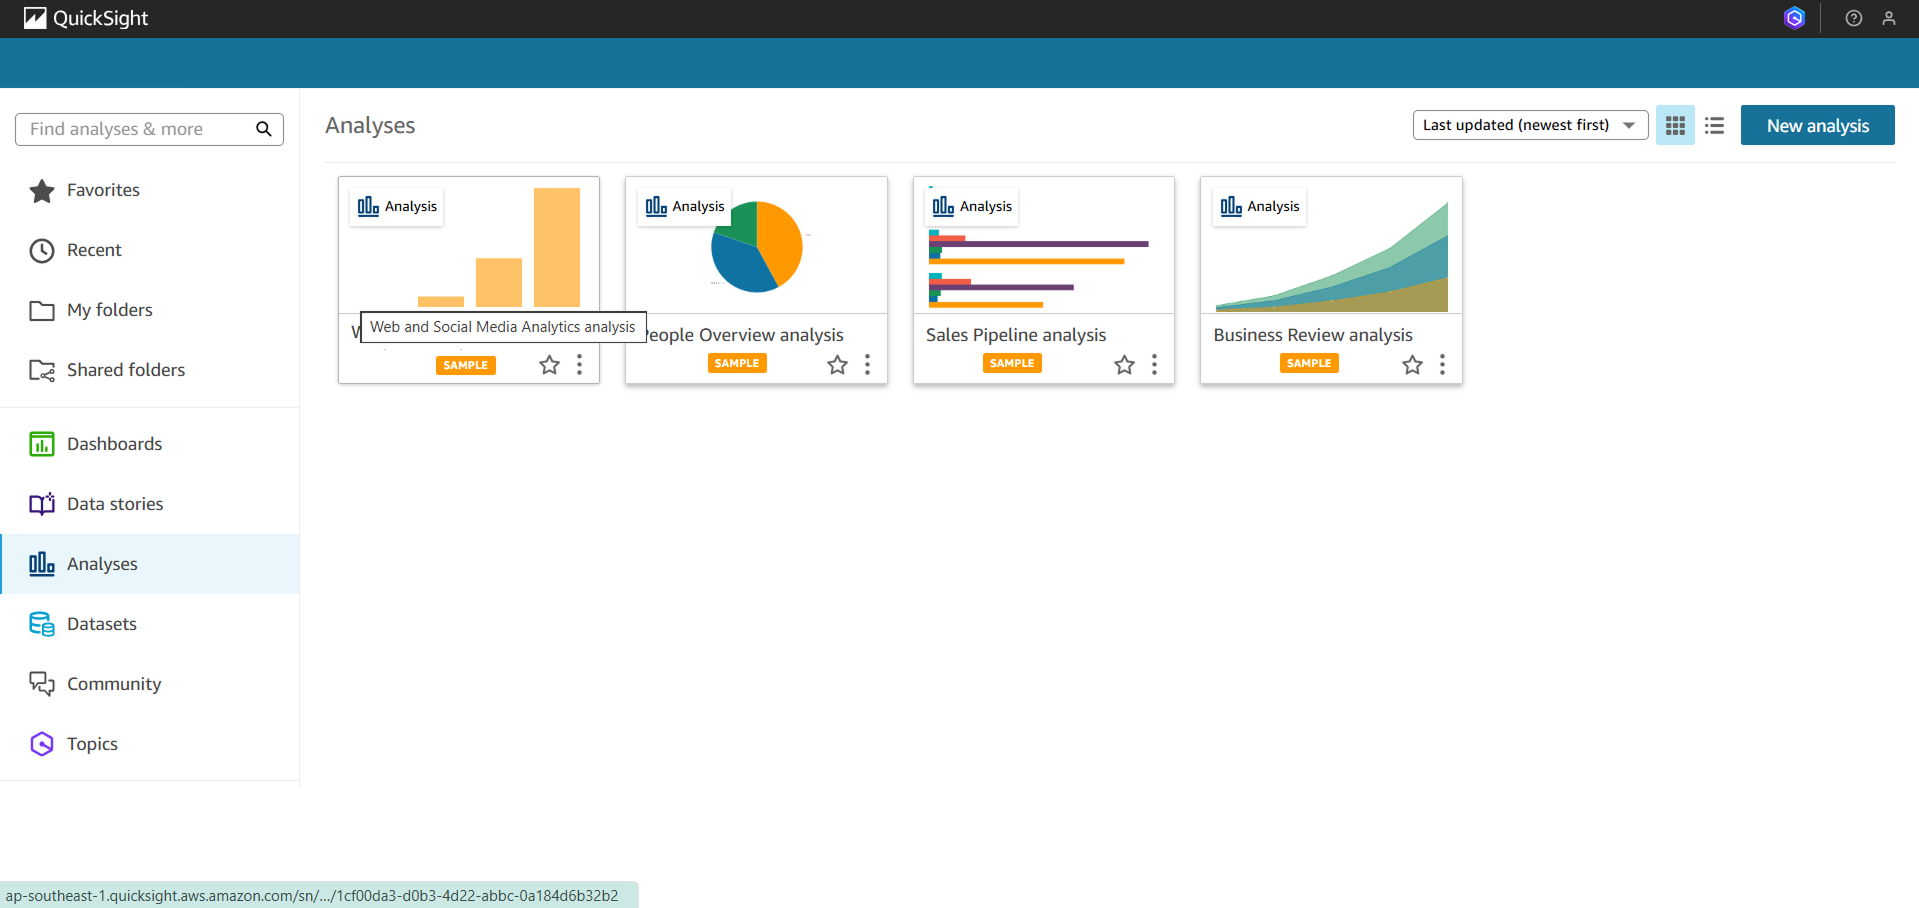The width and height of the screenshot is (1919, 908).
Task: Click the search magnifier icon
Action: (264, 129)
